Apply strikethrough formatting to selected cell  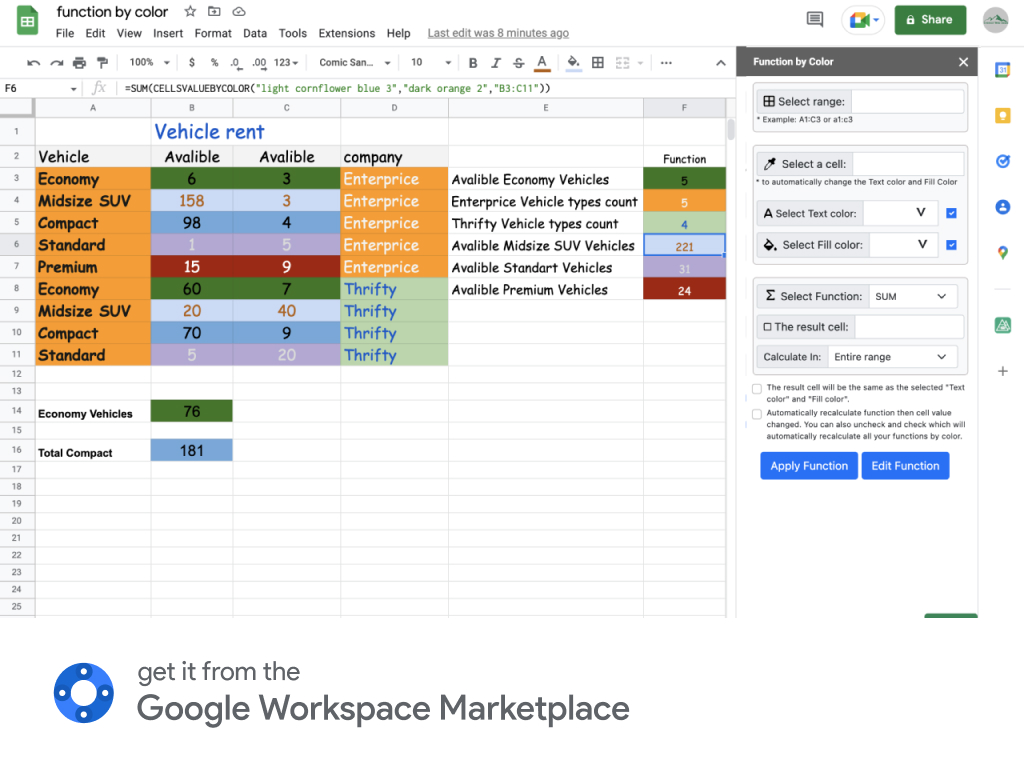(518, 62)
